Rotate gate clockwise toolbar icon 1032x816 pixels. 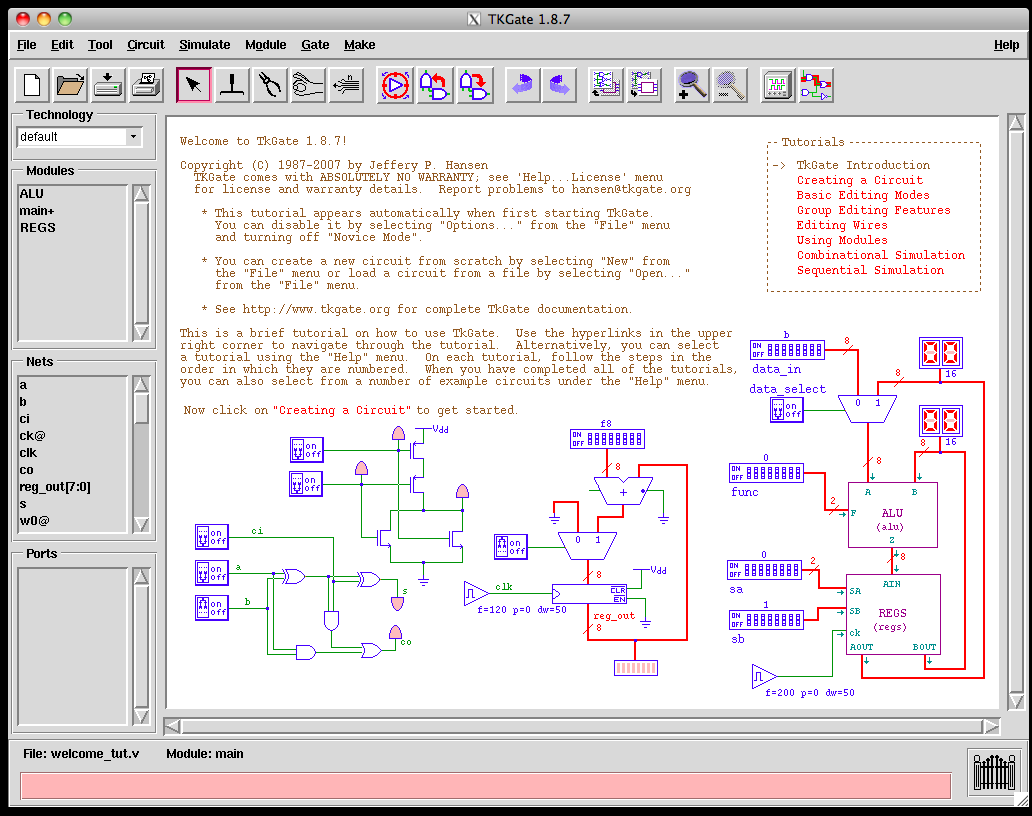[x=475, y=86]
